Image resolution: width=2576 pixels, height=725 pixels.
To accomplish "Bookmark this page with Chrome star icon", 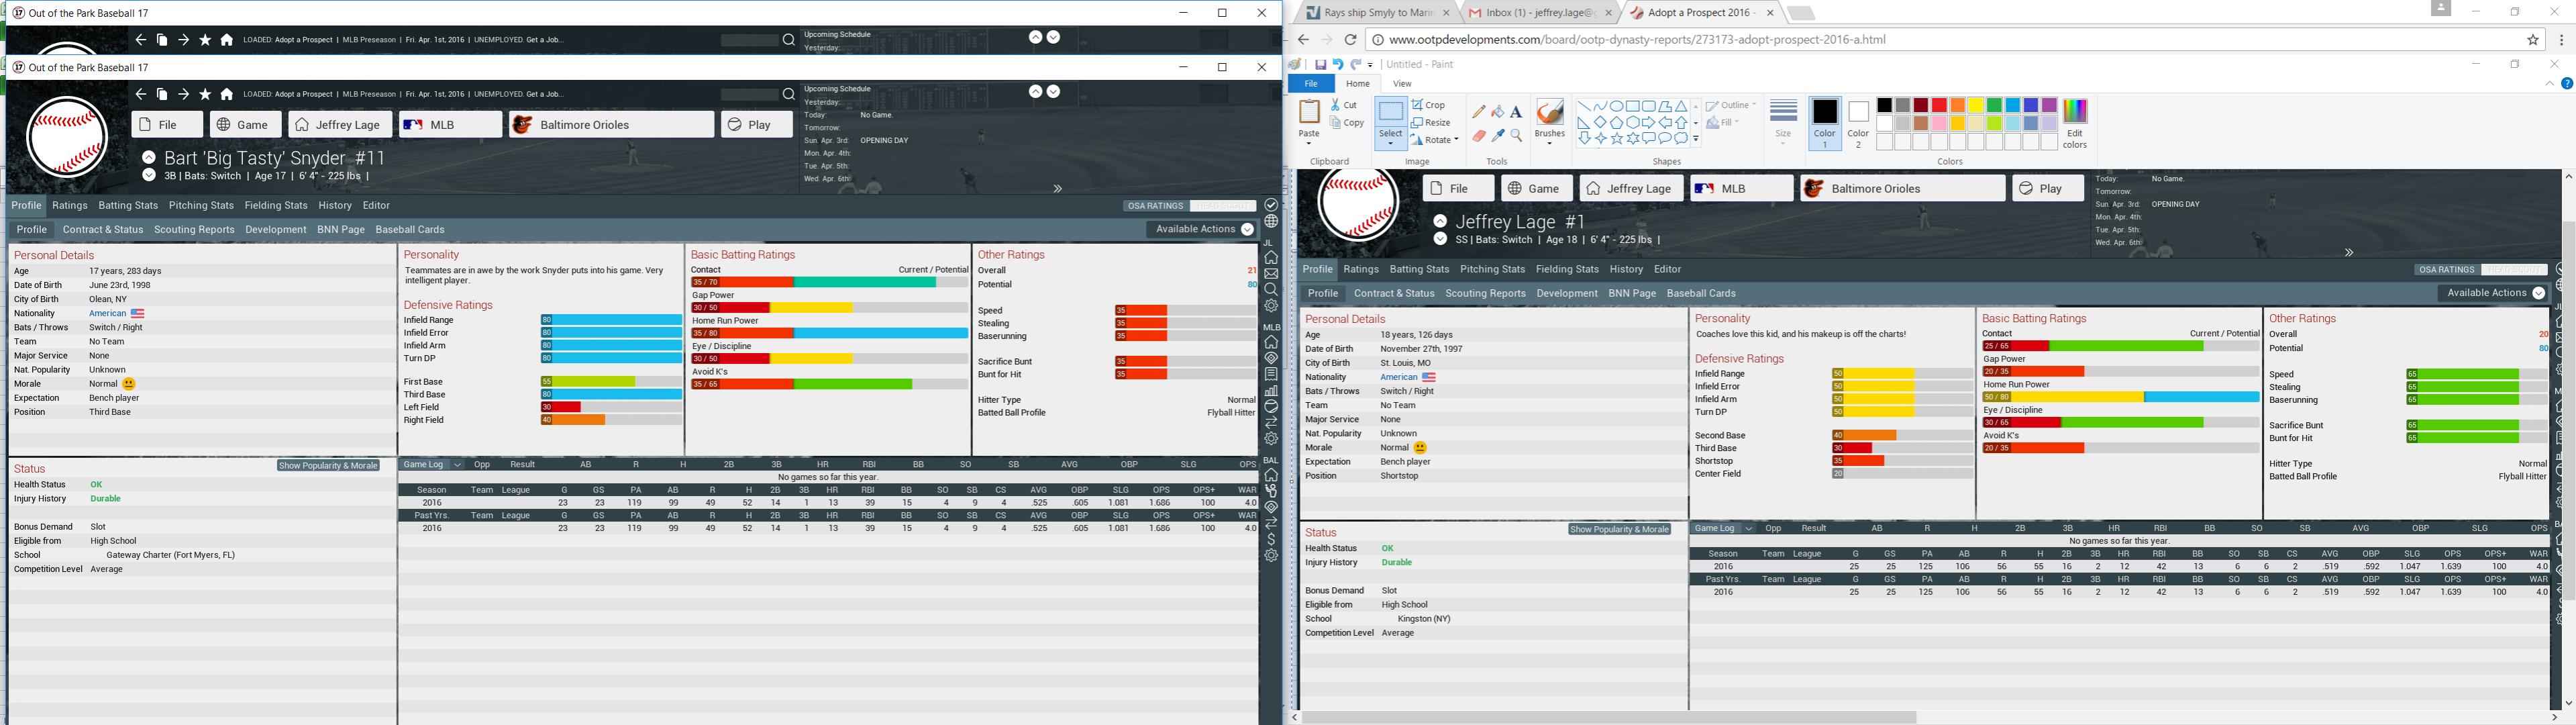I will 2533,40.
